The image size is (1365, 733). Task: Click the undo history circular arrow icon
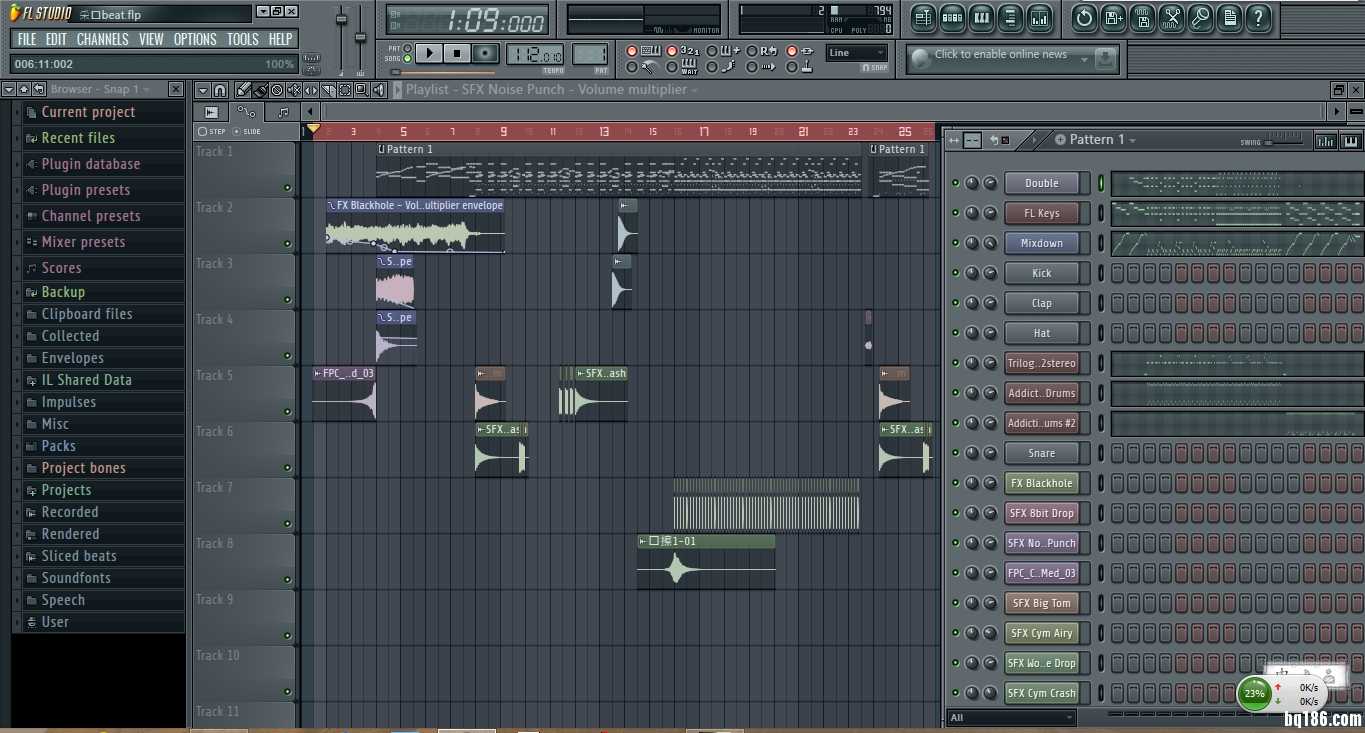(x=1085, y=18)
